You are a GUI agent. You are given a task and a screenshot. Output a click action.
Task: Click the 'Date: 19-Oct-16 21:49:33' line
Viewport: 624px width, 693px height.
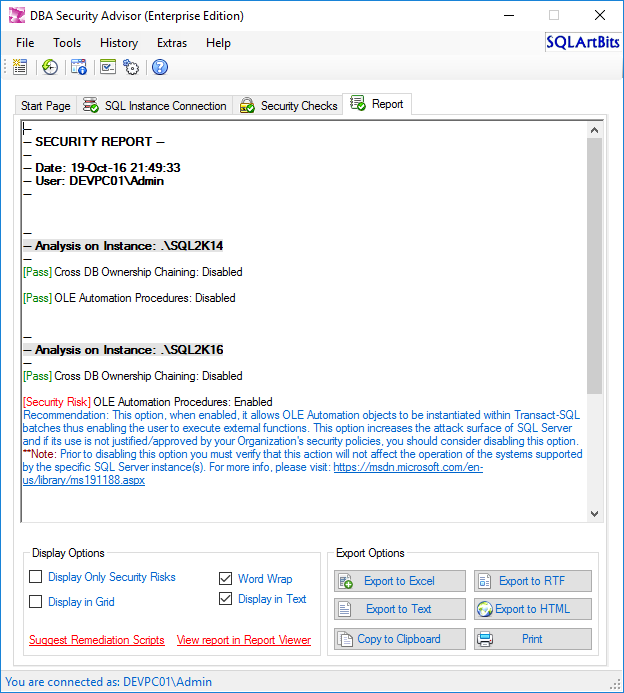tap(102, 168)
